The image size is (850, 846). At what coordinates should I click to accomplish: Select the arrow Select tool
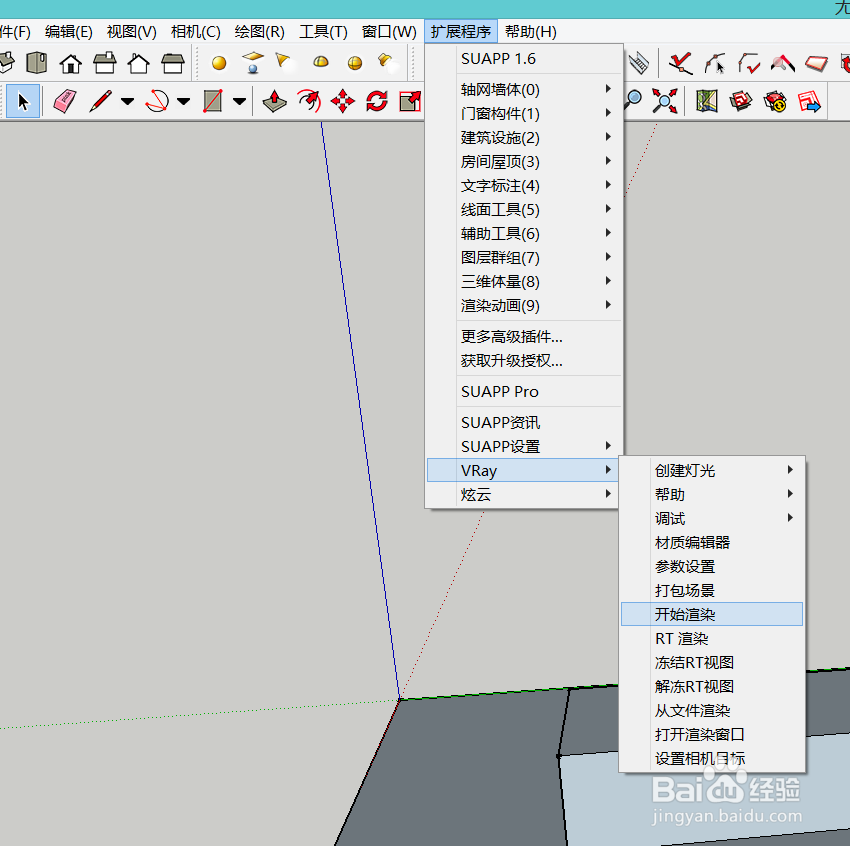point(24,101)
